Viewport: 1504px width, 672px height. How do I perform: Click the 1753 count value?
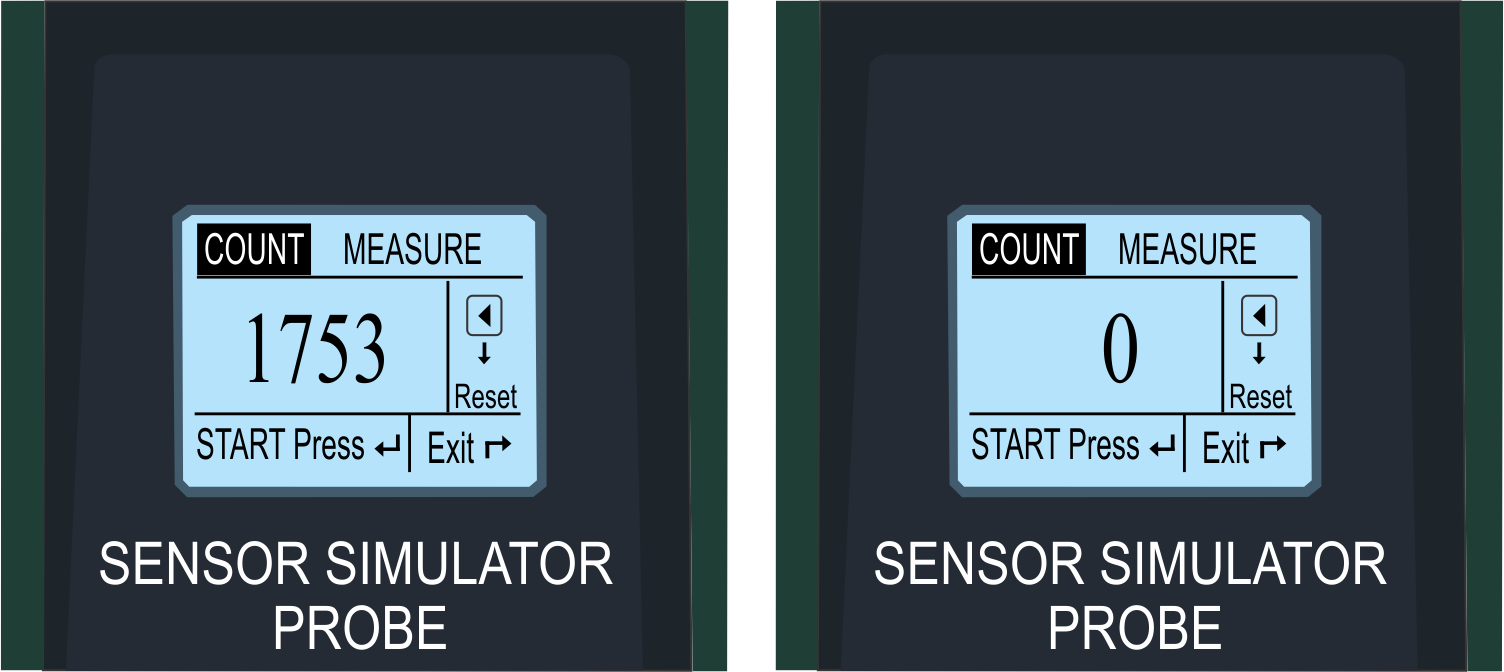316,348
